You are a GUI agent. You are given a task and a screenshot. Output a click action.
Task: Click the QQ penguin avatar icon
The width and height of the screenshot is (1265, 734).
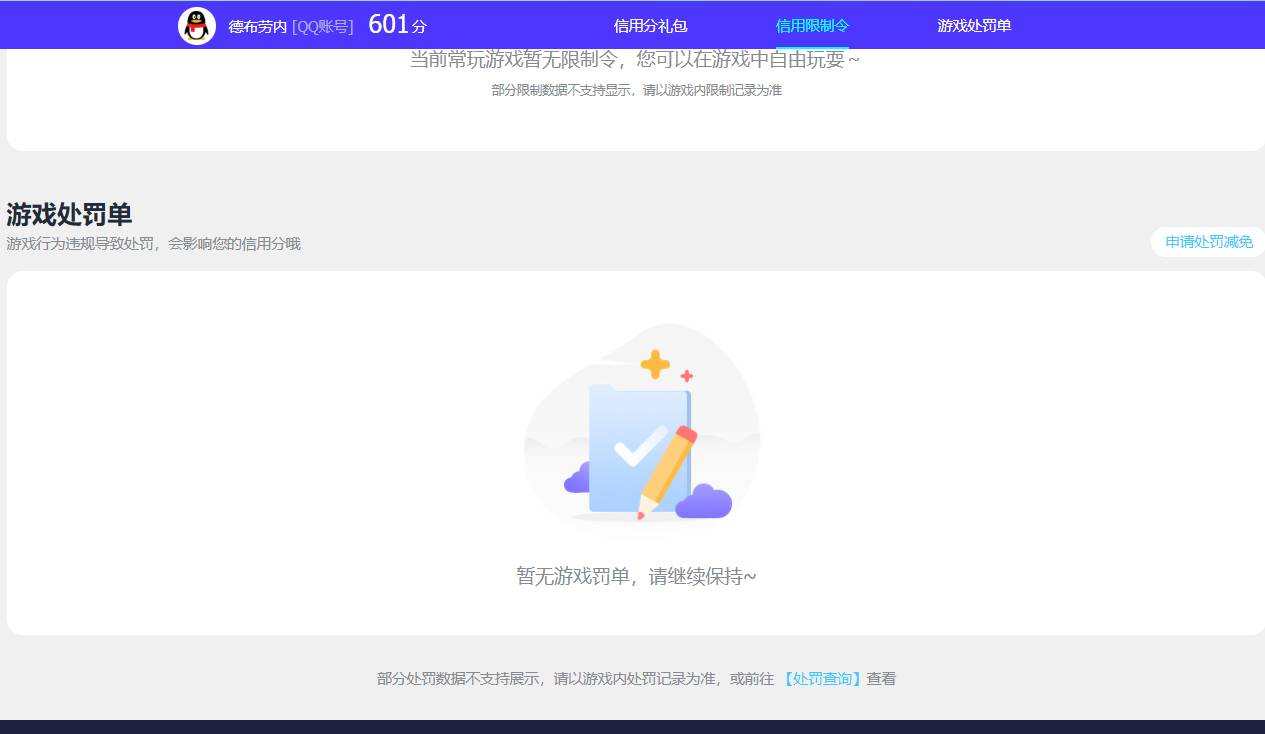tap(197, 26)
